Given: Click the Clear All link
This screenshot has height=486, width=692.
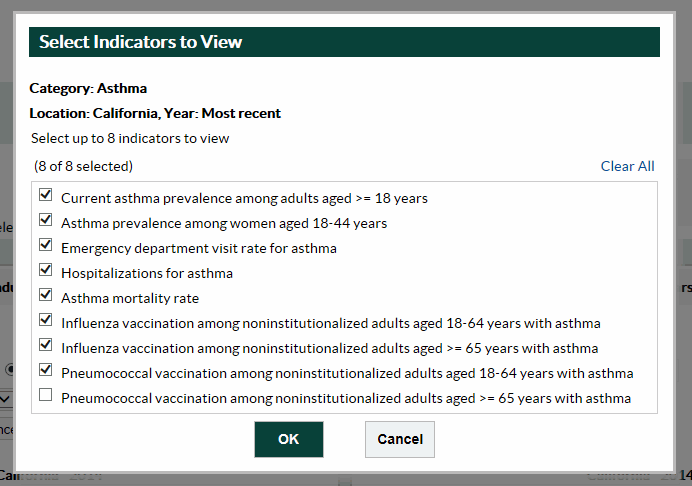Looking at the screenshot, I should [x=627, y=166].
